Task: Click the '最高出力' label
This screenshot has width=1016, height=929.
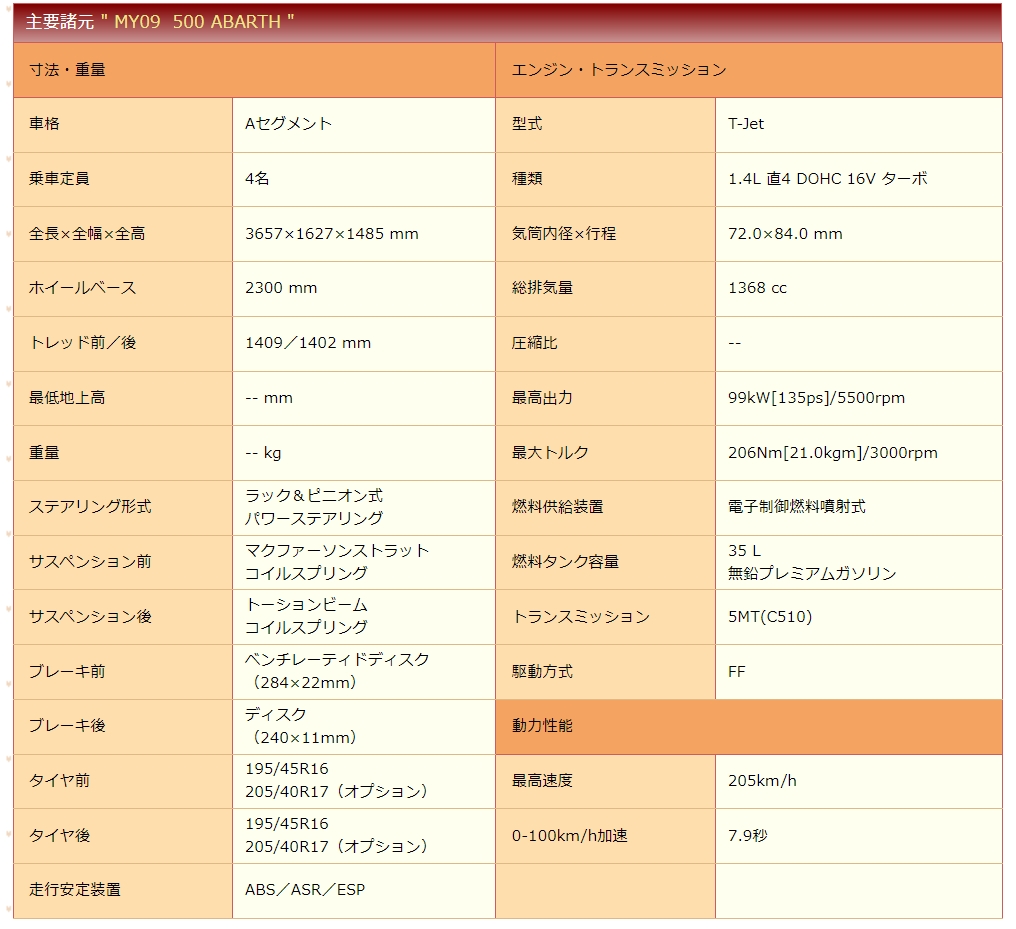Action: [x=542, y=398]
